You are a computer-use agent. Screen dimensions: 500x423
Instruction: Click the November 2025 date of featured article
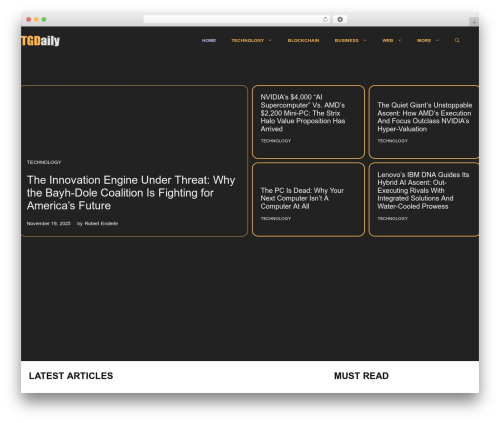49,223
